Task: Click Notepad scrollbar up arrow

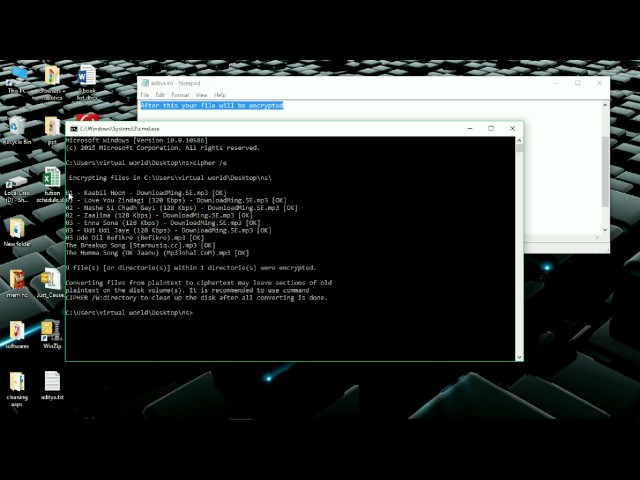Action: click(605, 105)
